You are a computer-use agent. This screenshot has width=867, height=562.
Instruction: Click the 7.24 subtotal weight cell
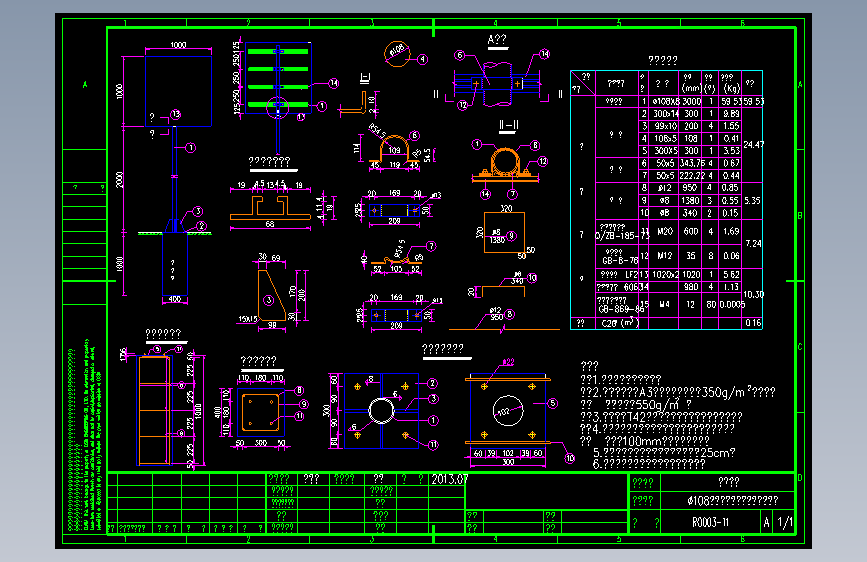pyautogui.click(x=753, y=243)
